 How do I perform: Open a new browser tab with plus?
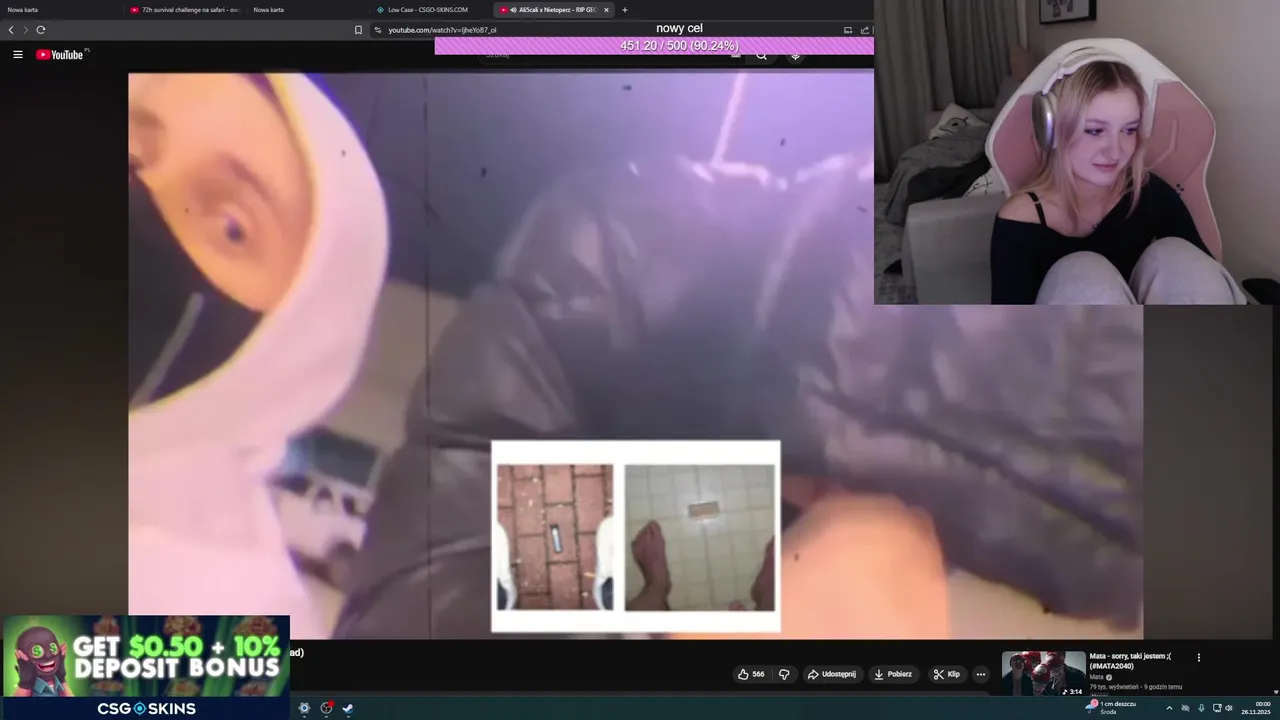point(625,10)
